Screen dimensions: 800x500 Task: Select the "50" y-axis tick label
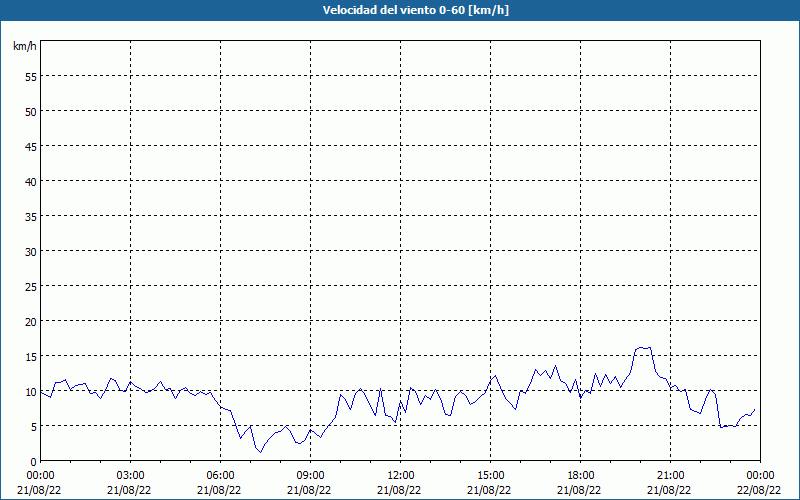pyautogui.click(x=31, y=112)
